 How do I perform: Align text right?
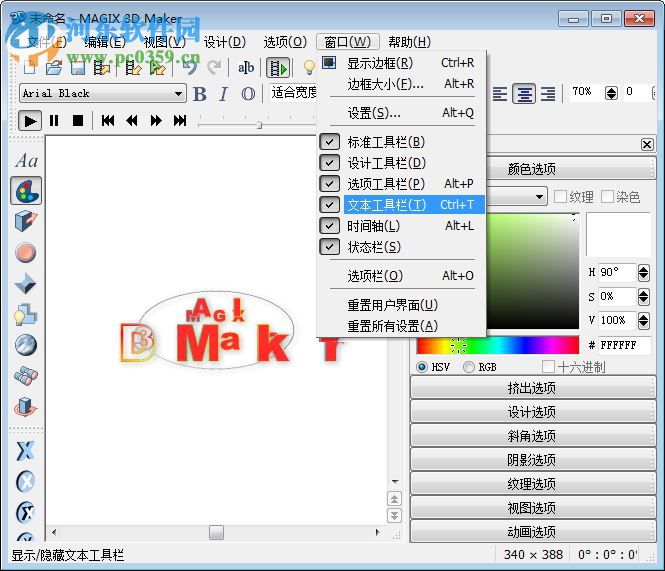[x=548, y=93]
